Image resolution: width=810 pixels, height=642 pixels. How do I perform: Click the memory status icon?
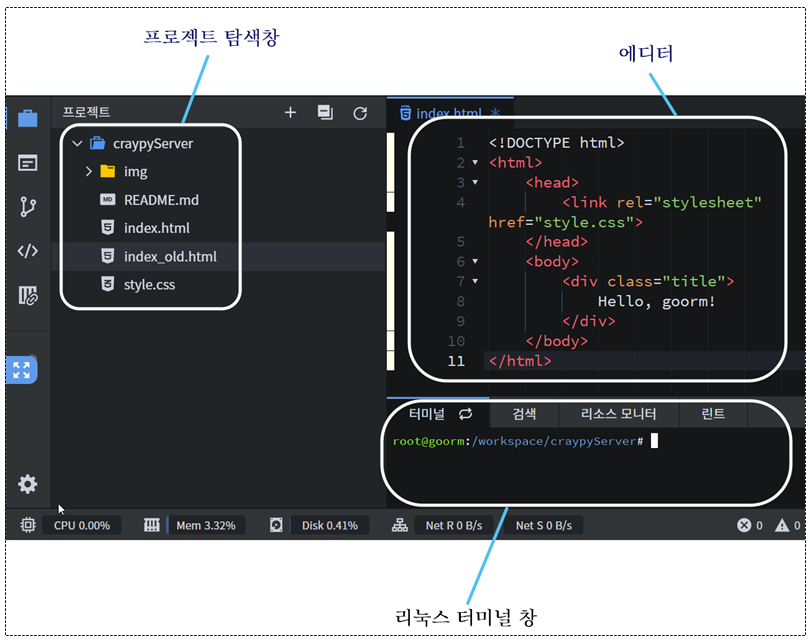[x=151, y=525]
